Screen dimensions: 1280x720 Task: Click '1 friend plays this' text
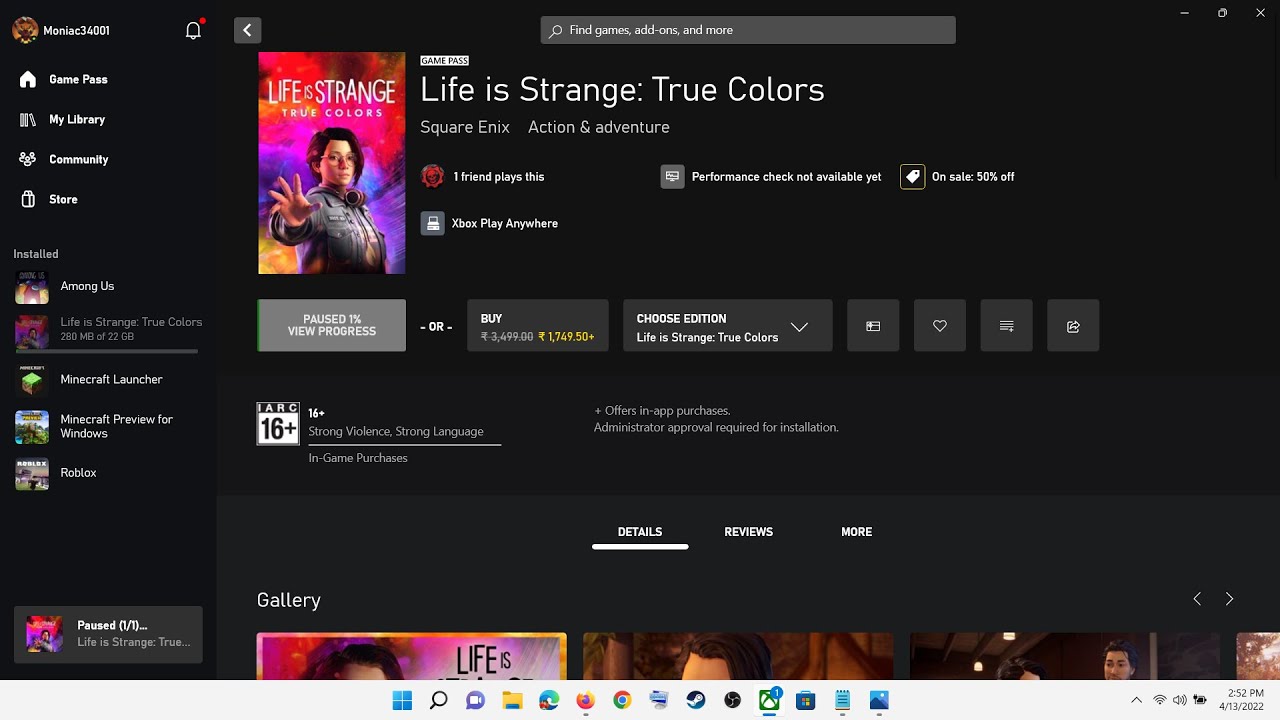[x=499, y=177]
